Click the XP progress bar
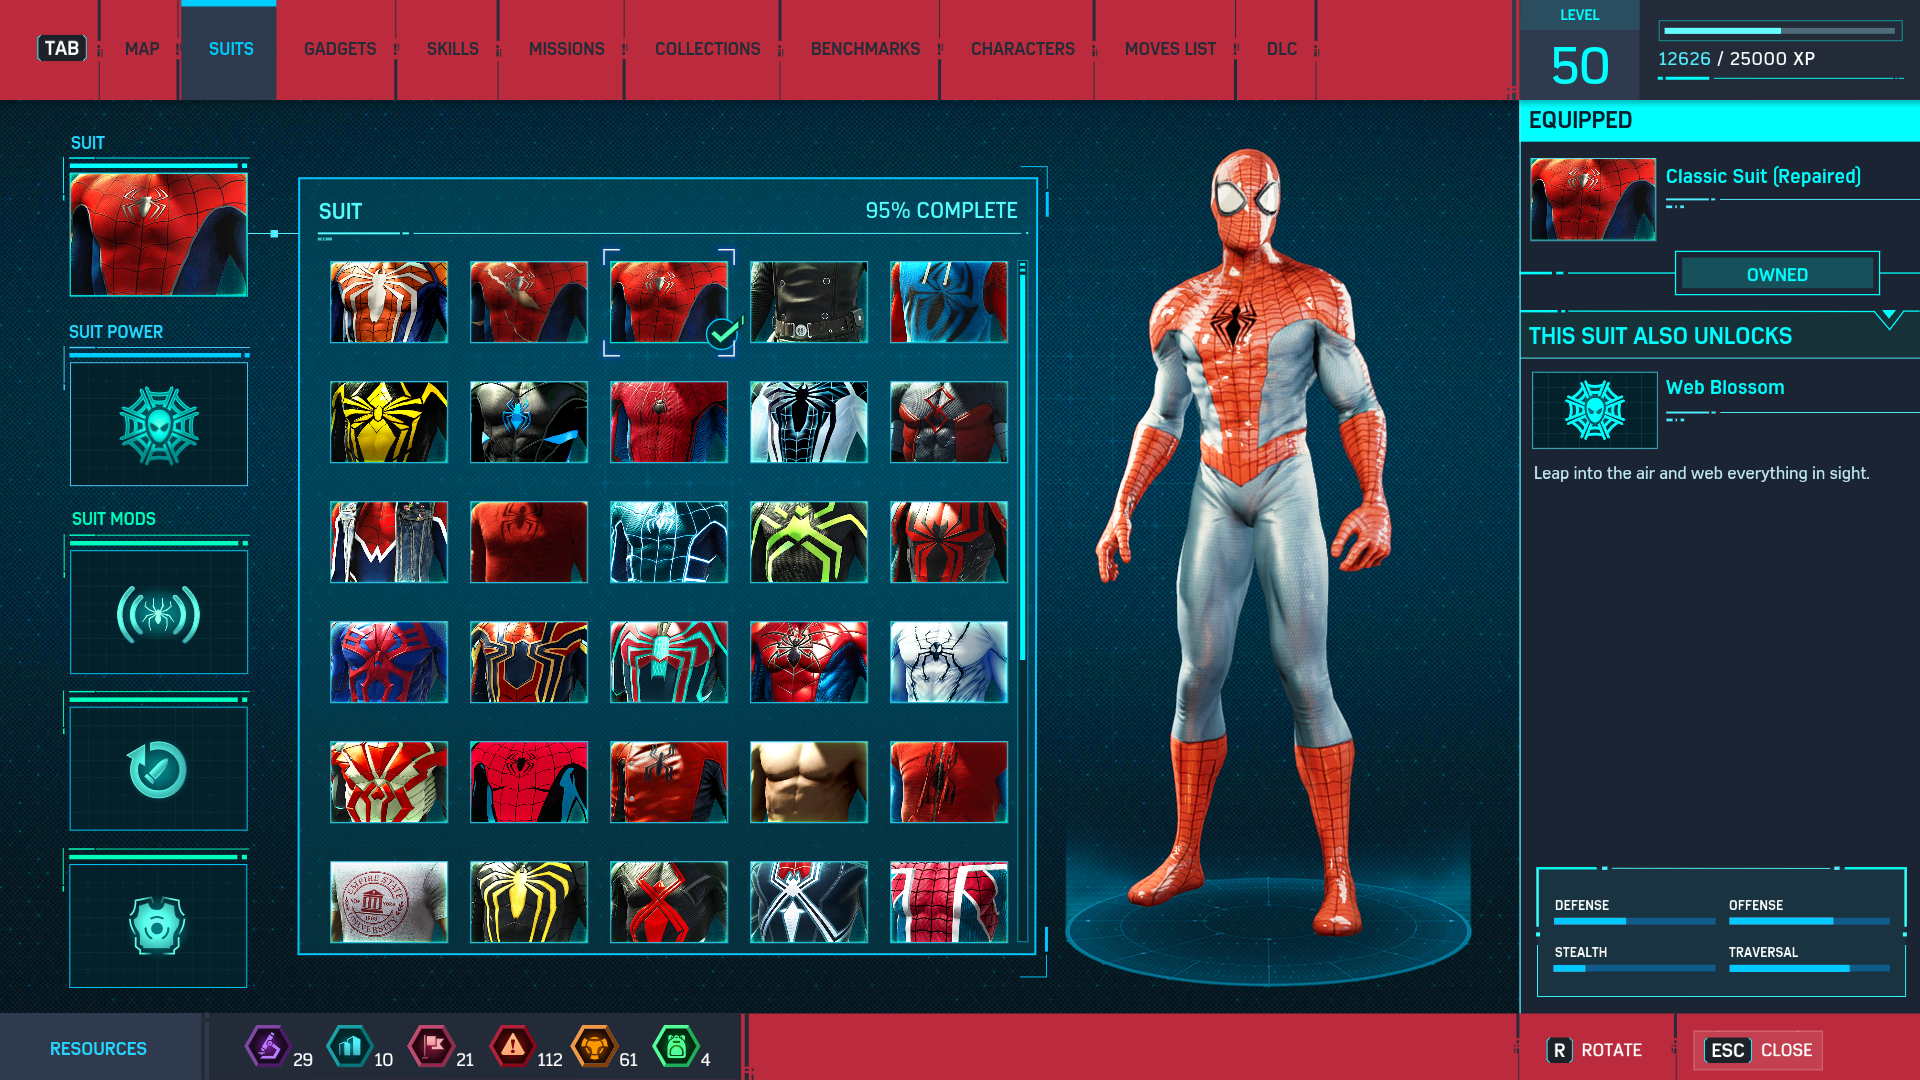This screenshot has width=1920, height=1080. [x=1779, y=31]
